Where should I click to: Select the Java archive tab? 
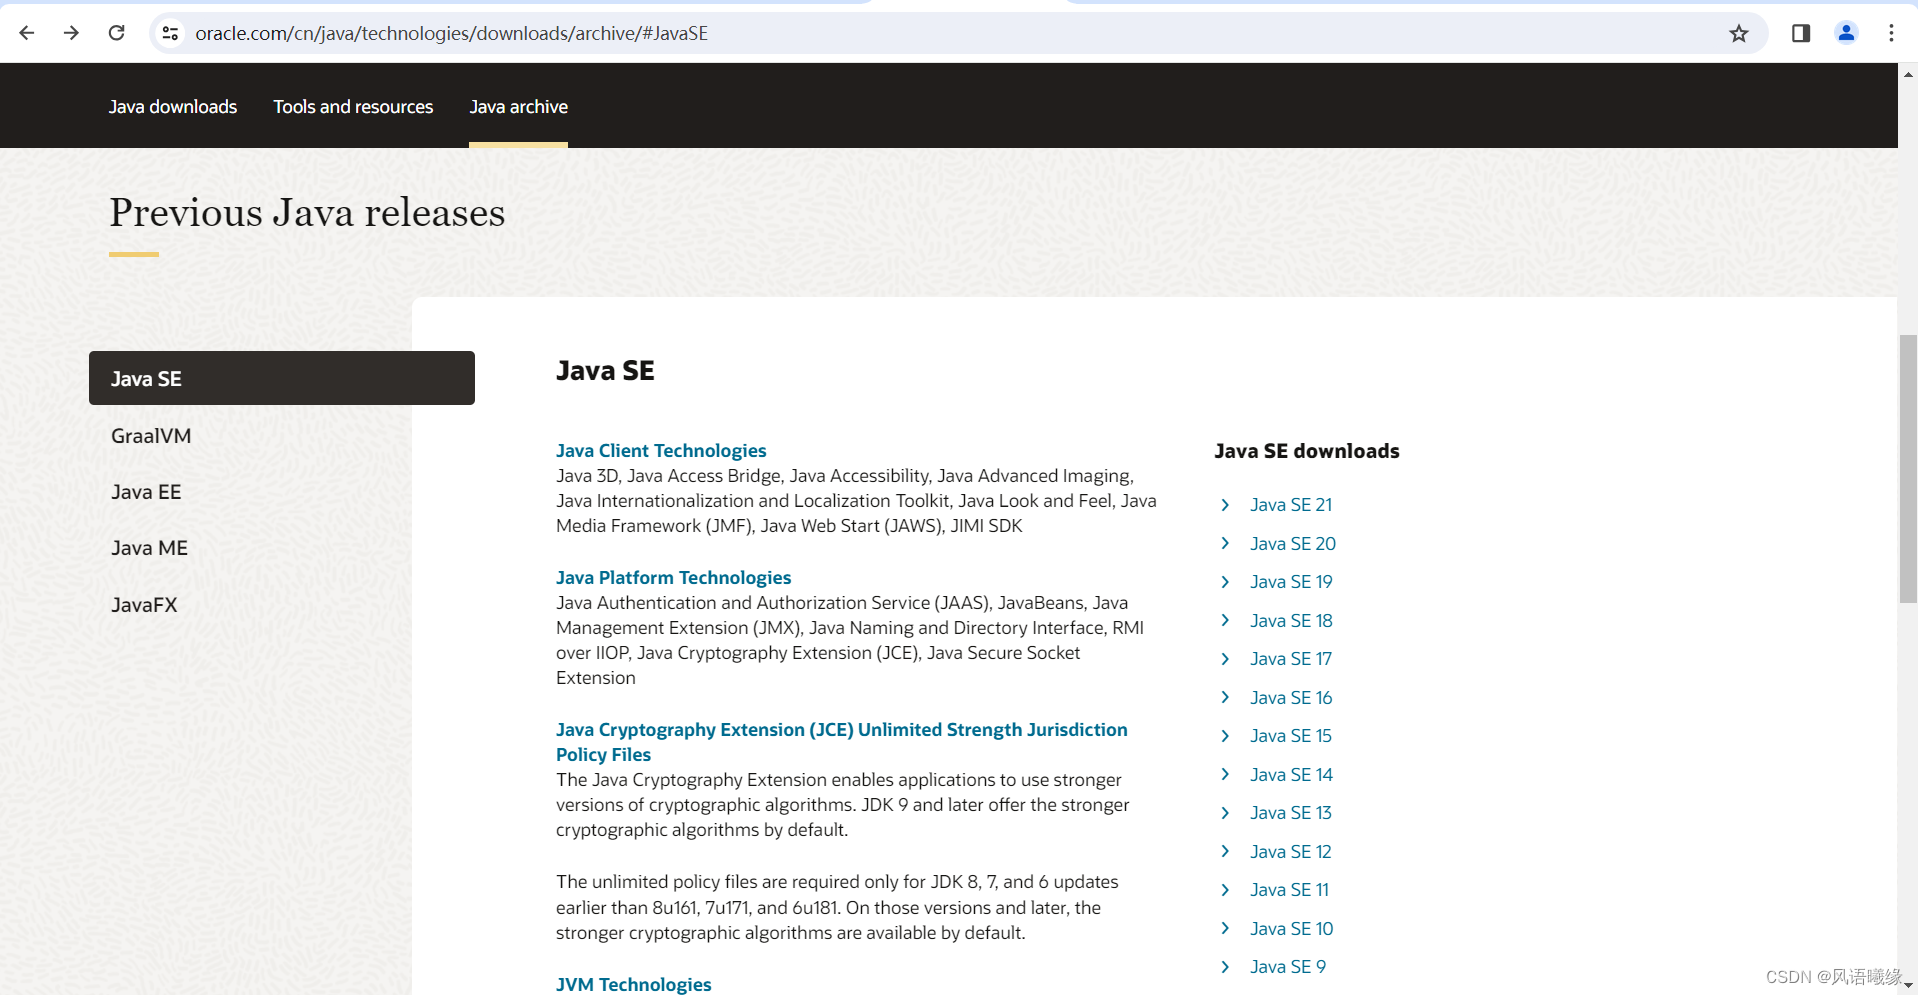pos(518,106)
